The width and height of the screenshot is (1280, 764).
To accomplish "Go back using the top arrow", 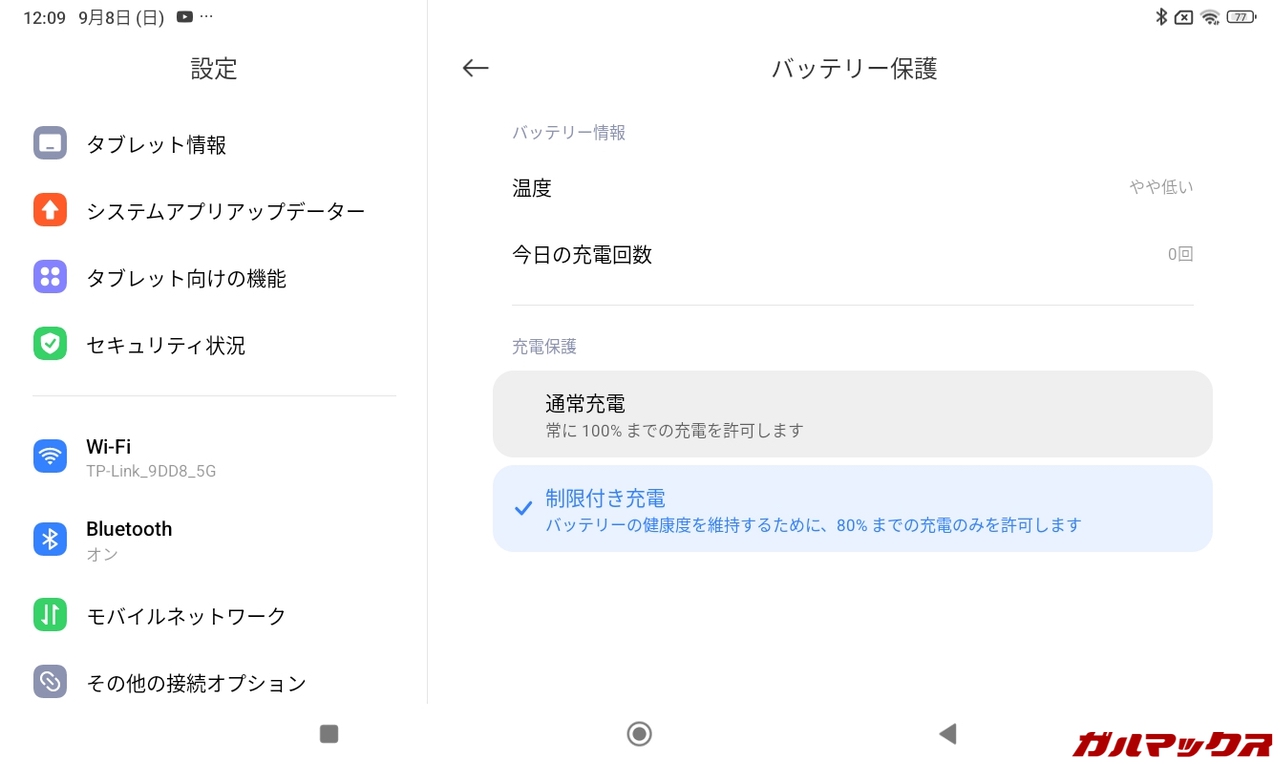I will 475,68.
